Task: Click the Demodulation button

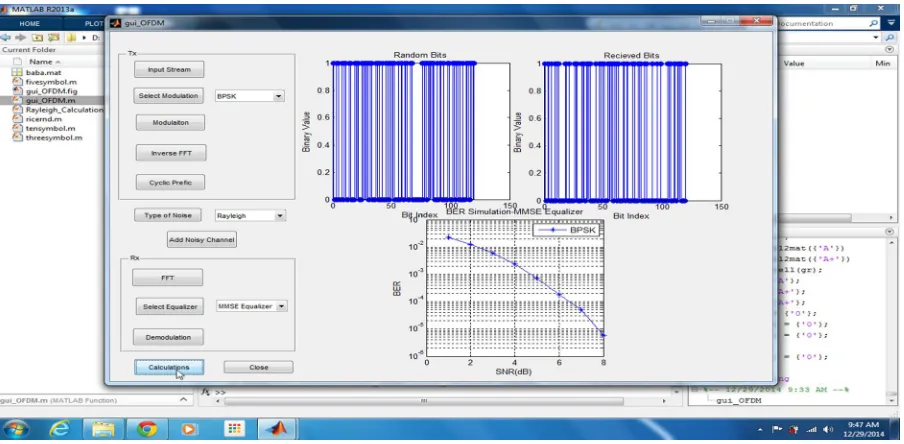Action: point(168,337)
